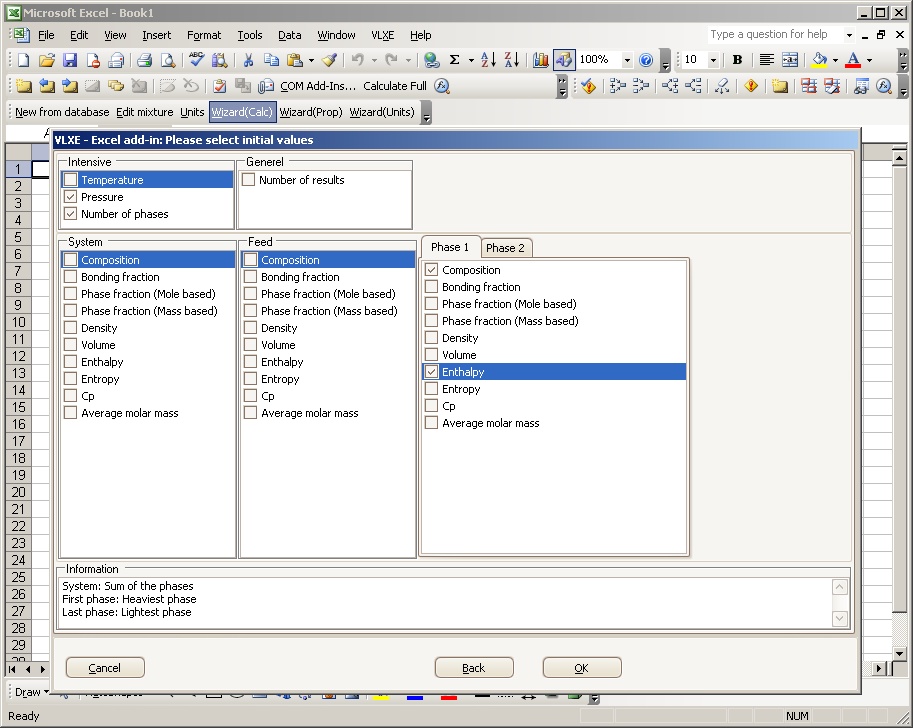Cancel the initial values dialog

105,667
